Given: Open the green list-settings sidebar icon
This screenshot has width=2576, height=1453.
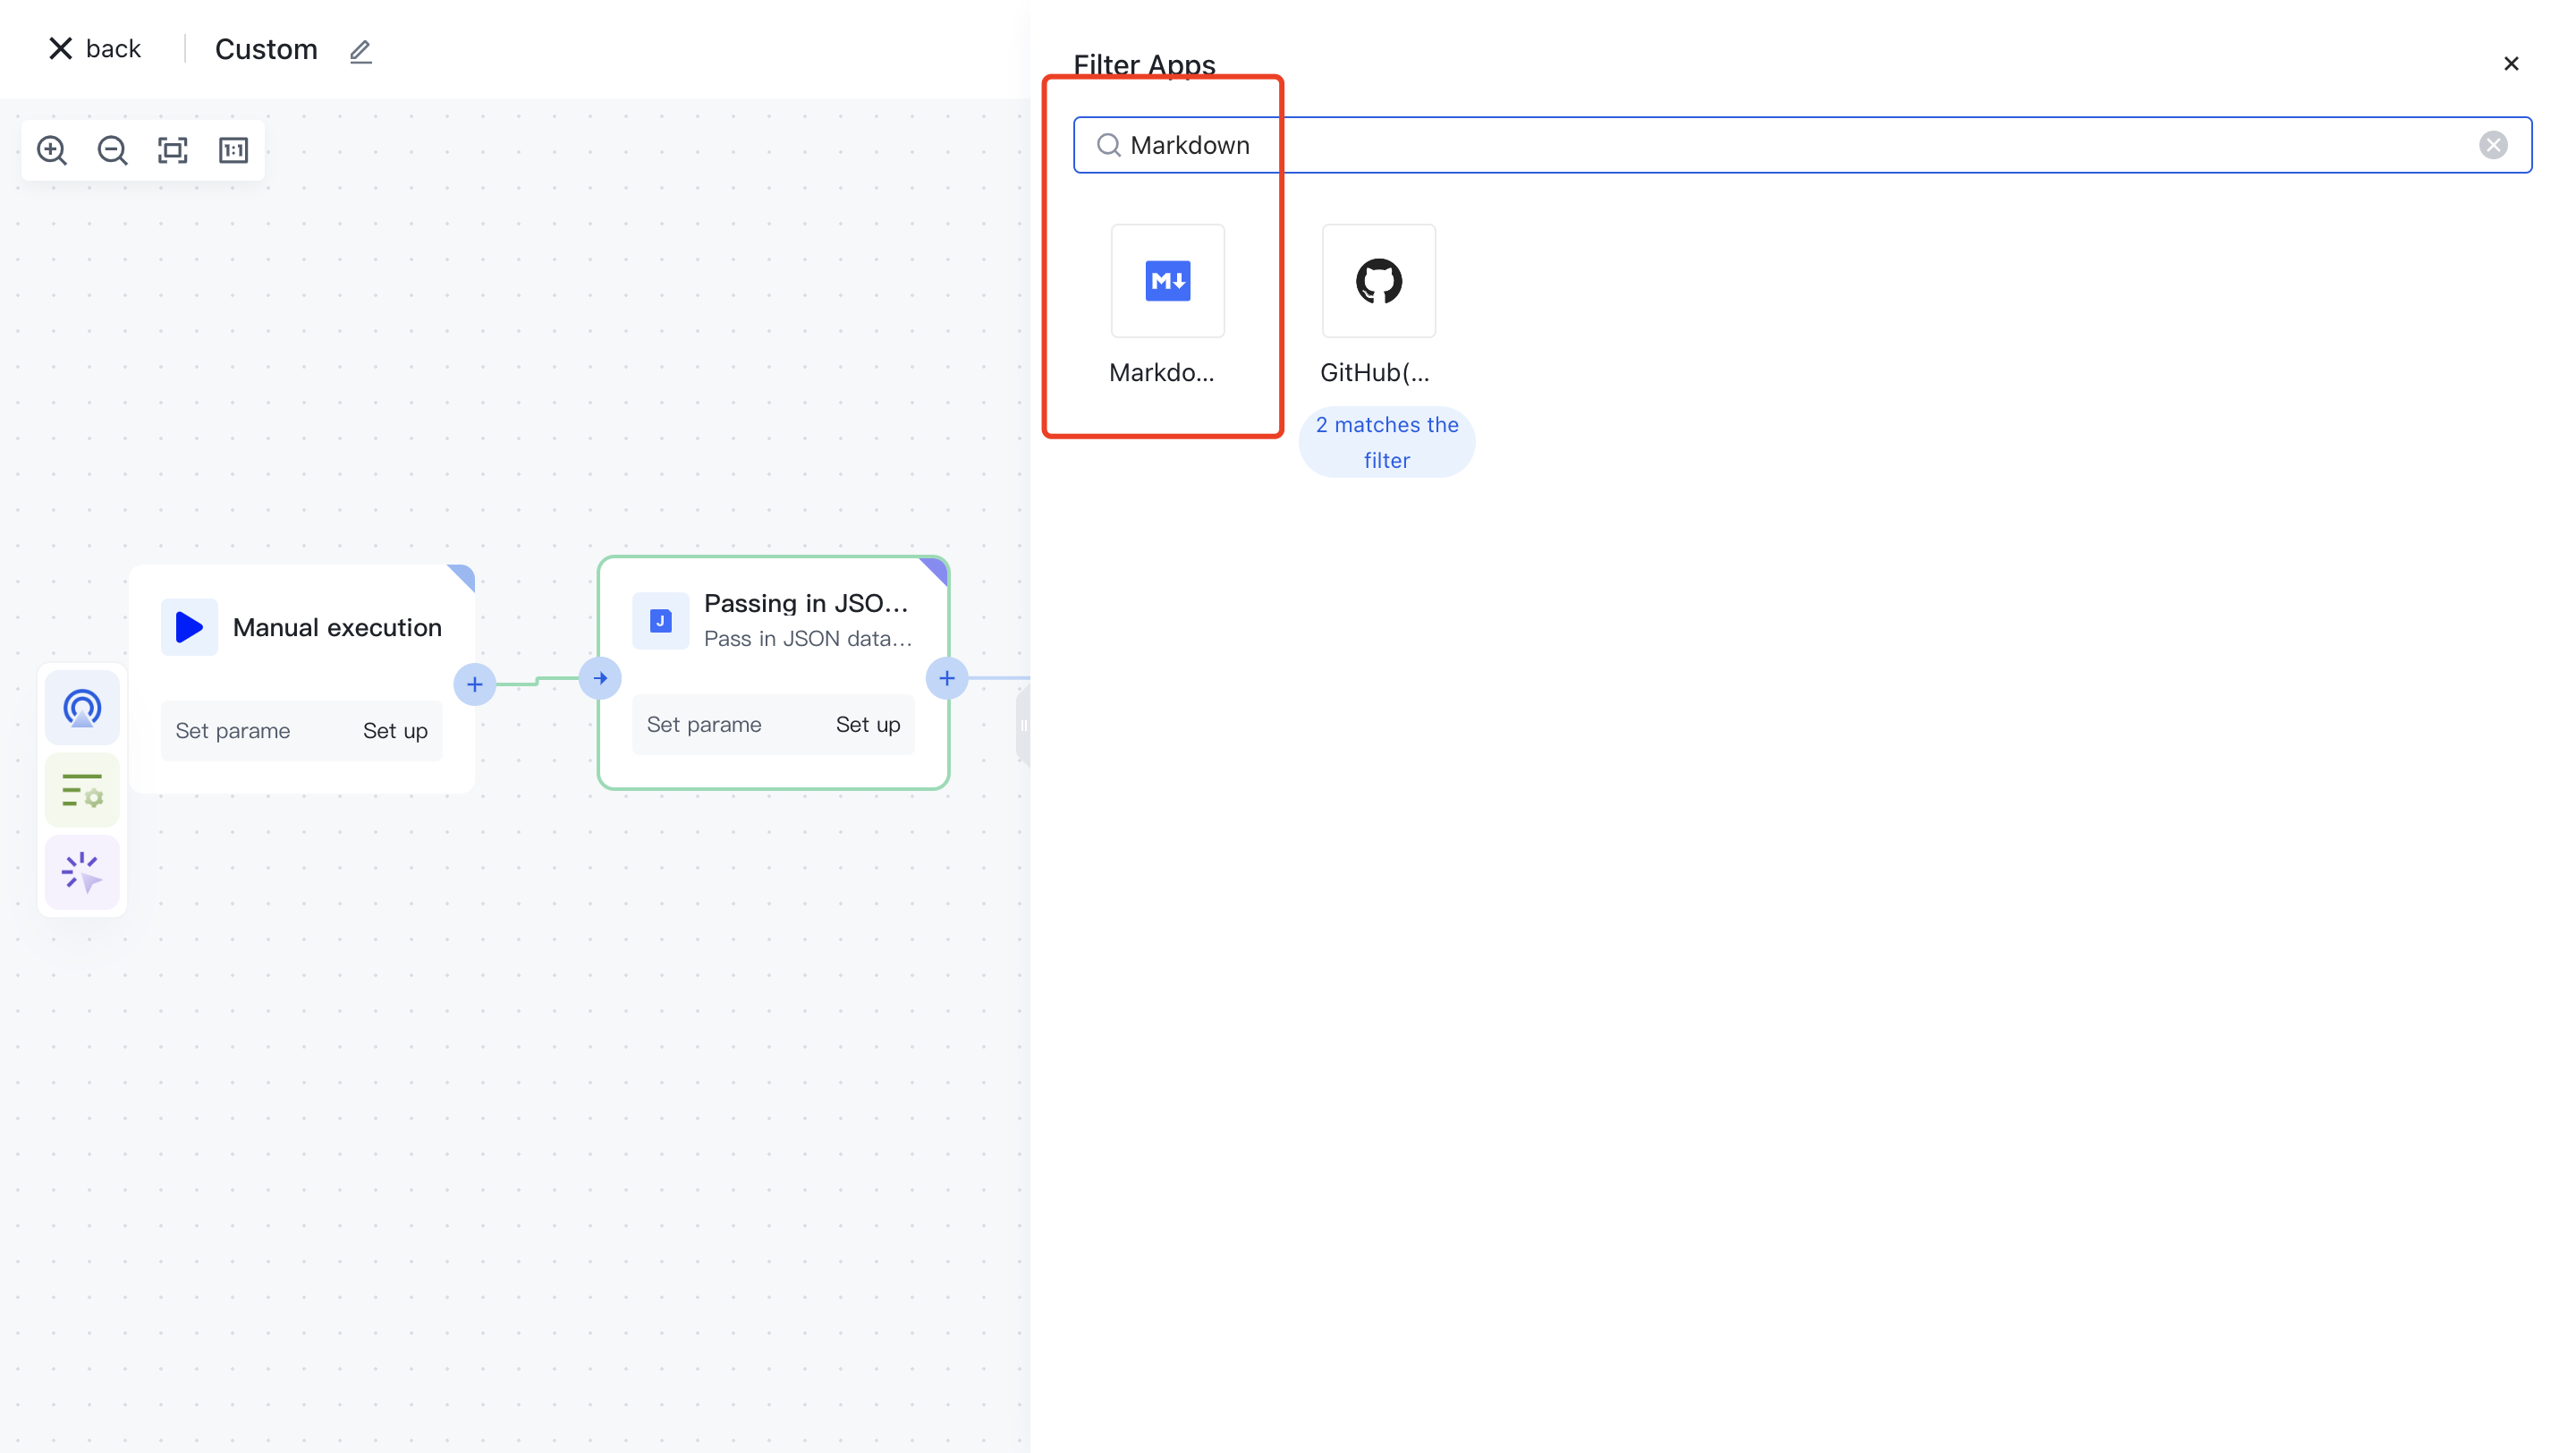Looking at the screenshot, I should [x=82, y=791].
